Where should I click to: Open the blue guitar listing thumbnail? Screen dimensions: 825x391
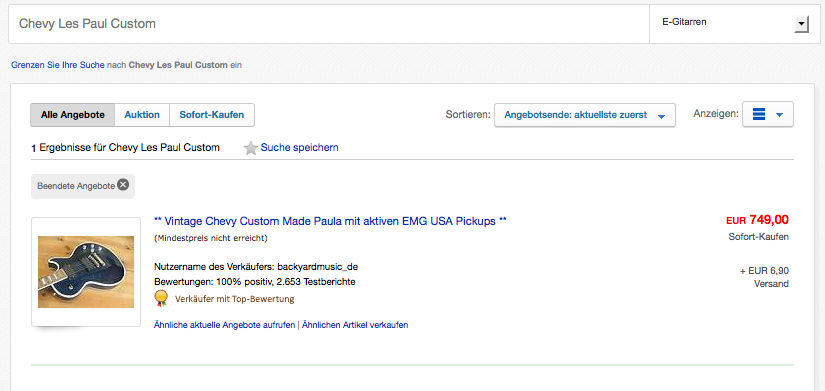(86, 272)
